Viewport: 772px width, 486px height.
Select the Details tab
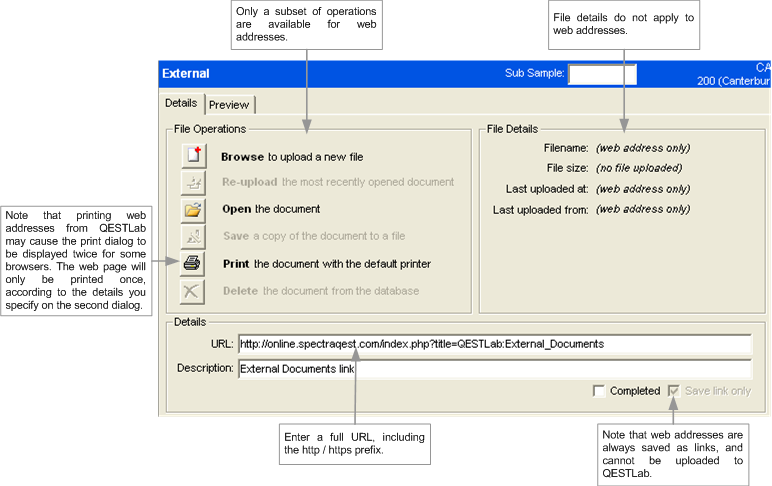pyautogui.click(x=181, y=104)
